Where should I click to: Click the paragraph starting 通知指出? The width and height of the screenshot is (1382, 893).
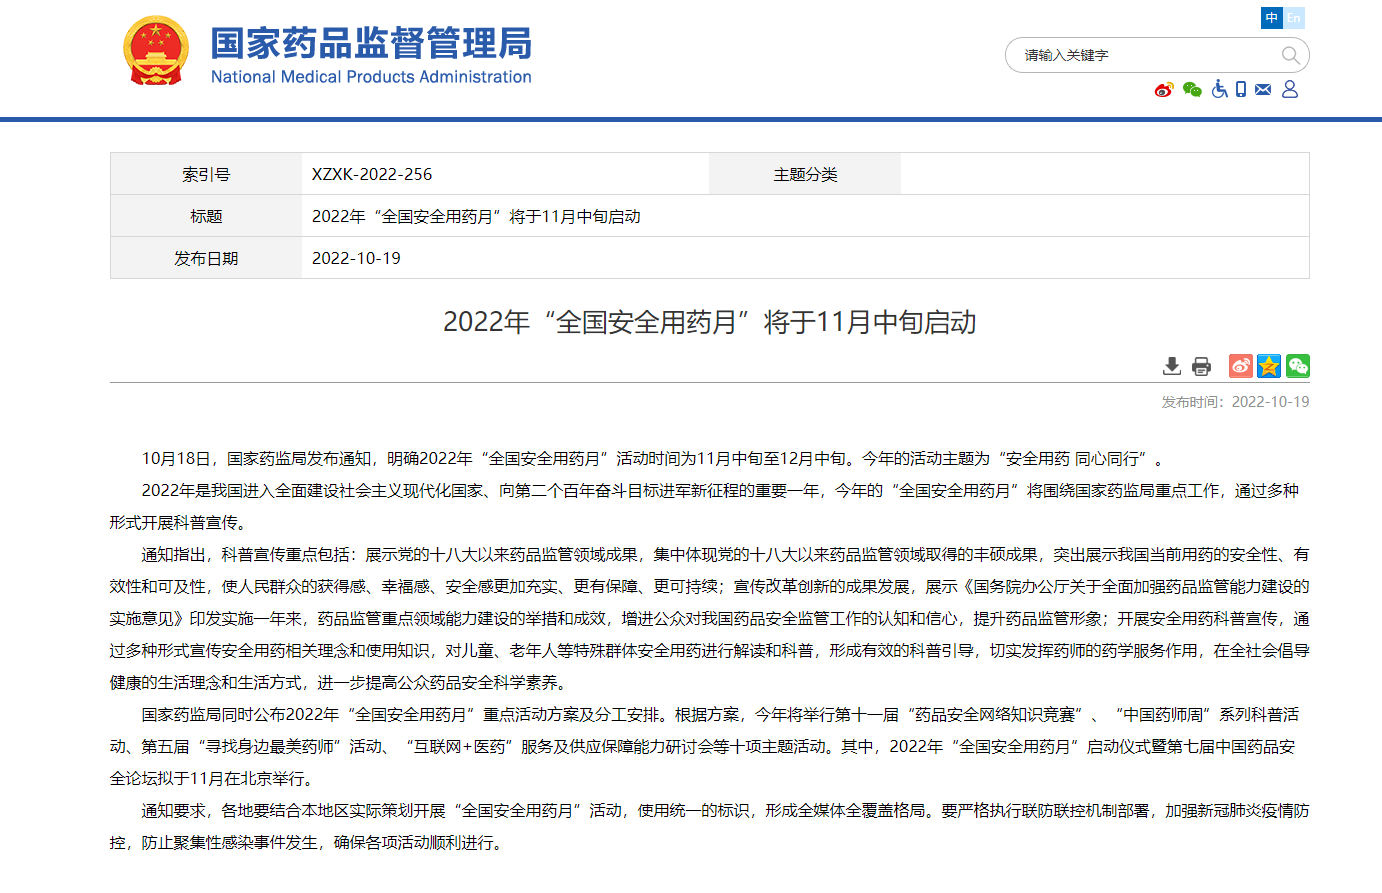[710, 619]
